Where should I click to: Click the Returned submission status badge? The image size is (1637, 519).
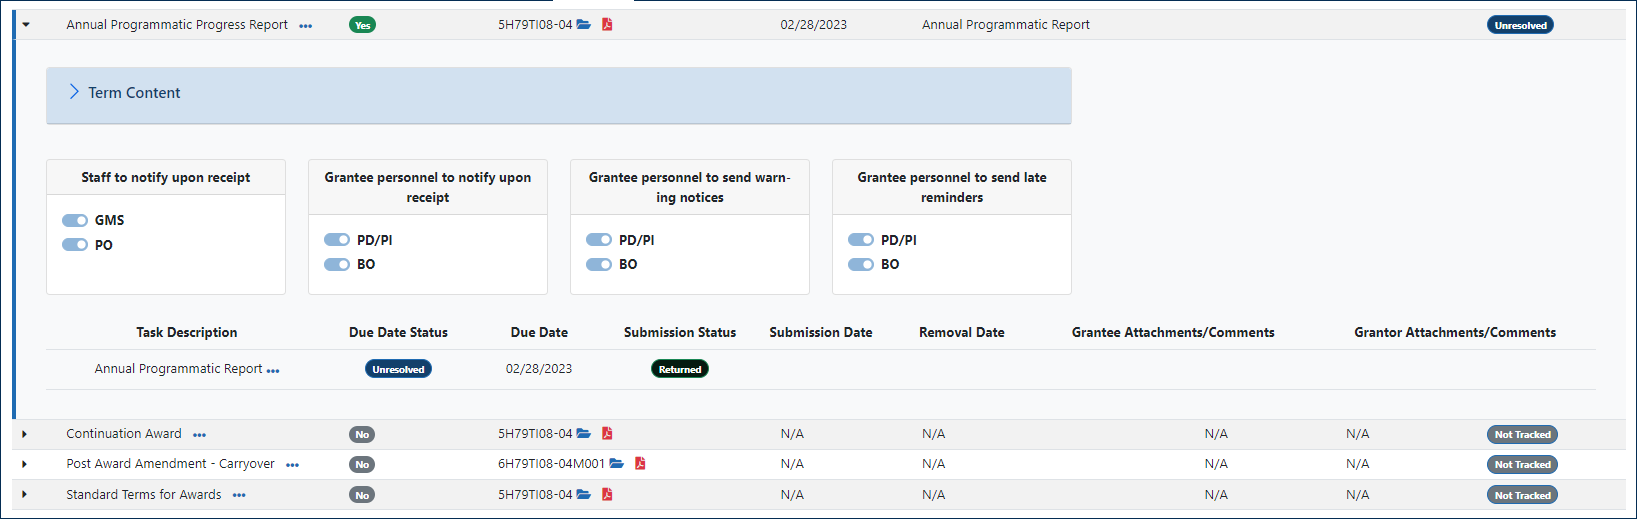680,369
